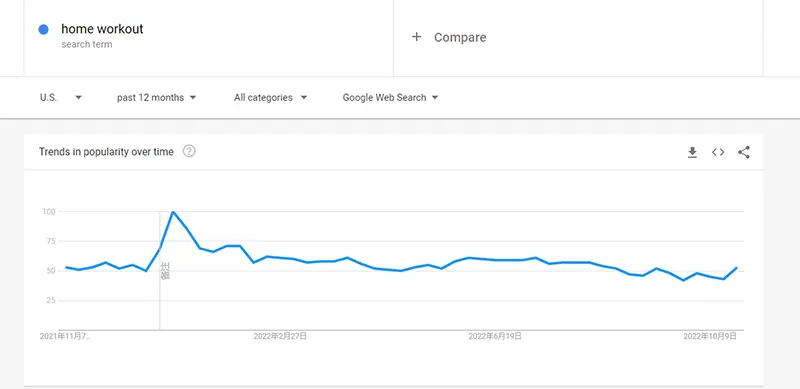This screenshot has width=800, height=389.
Task: Open help for Trends in popularity
Action: click(x=189, y=151)
